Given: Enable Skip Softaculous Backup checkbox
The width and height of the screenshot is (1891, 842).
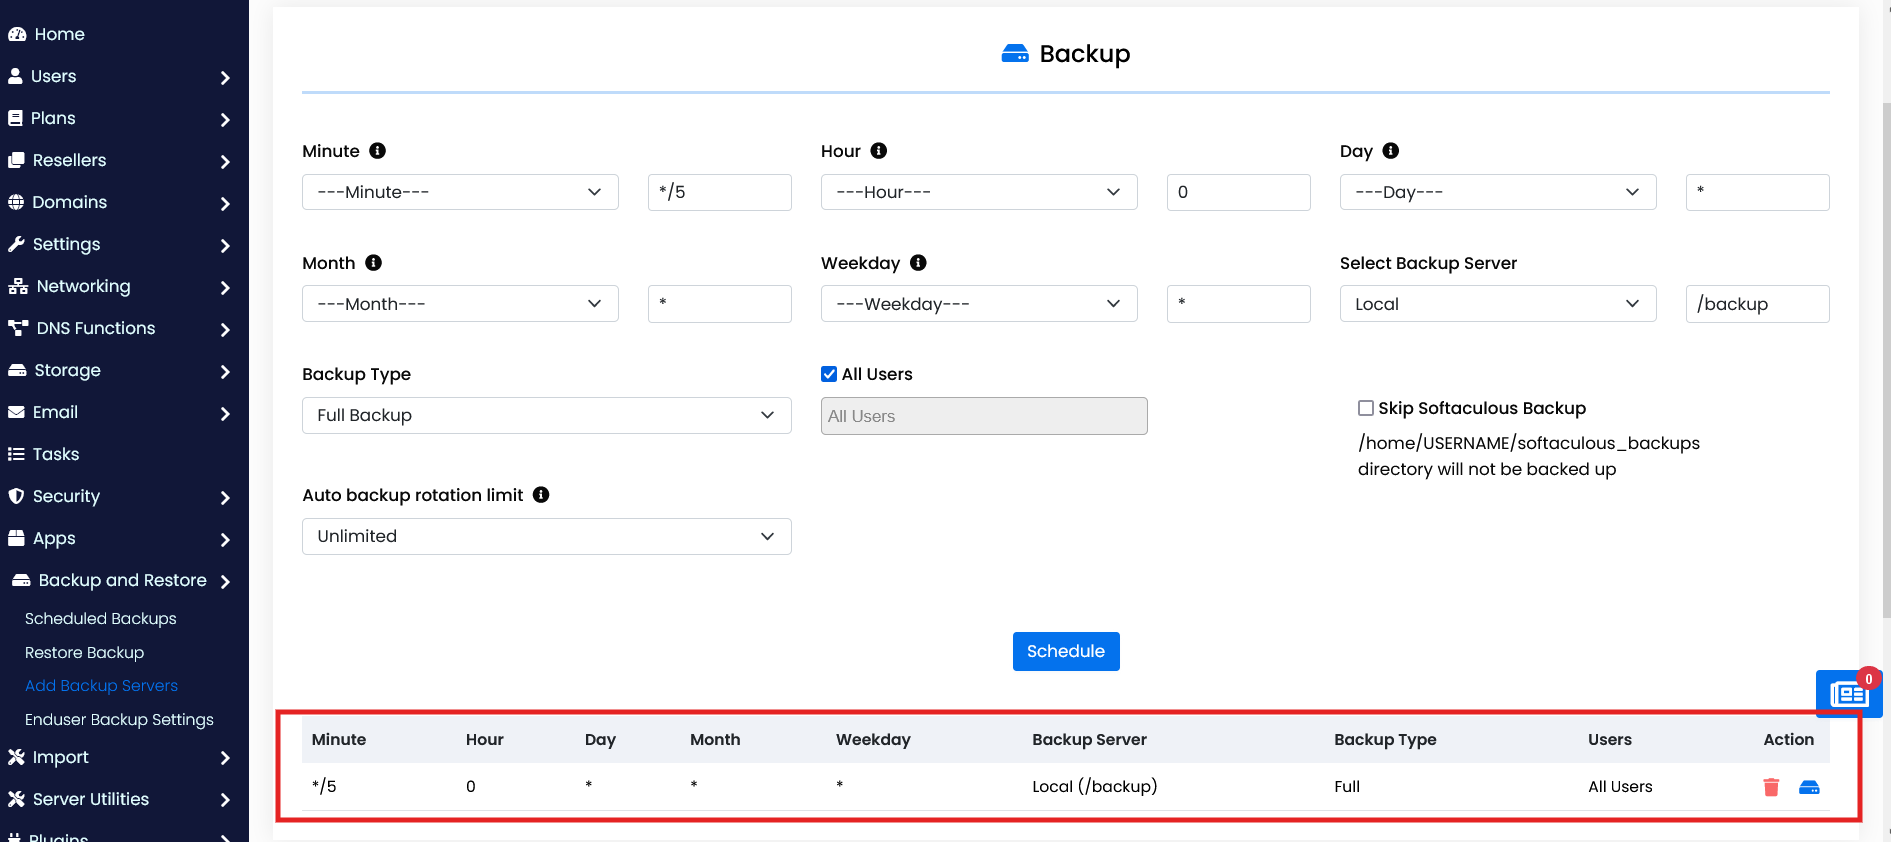Looking at the screenshot, I should point(1366,408).
